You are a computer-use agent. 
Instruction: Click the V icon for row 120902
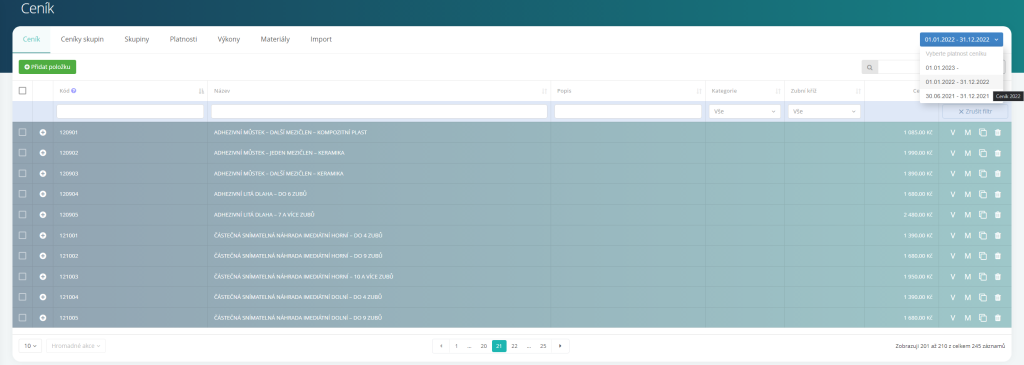point(953,153)
